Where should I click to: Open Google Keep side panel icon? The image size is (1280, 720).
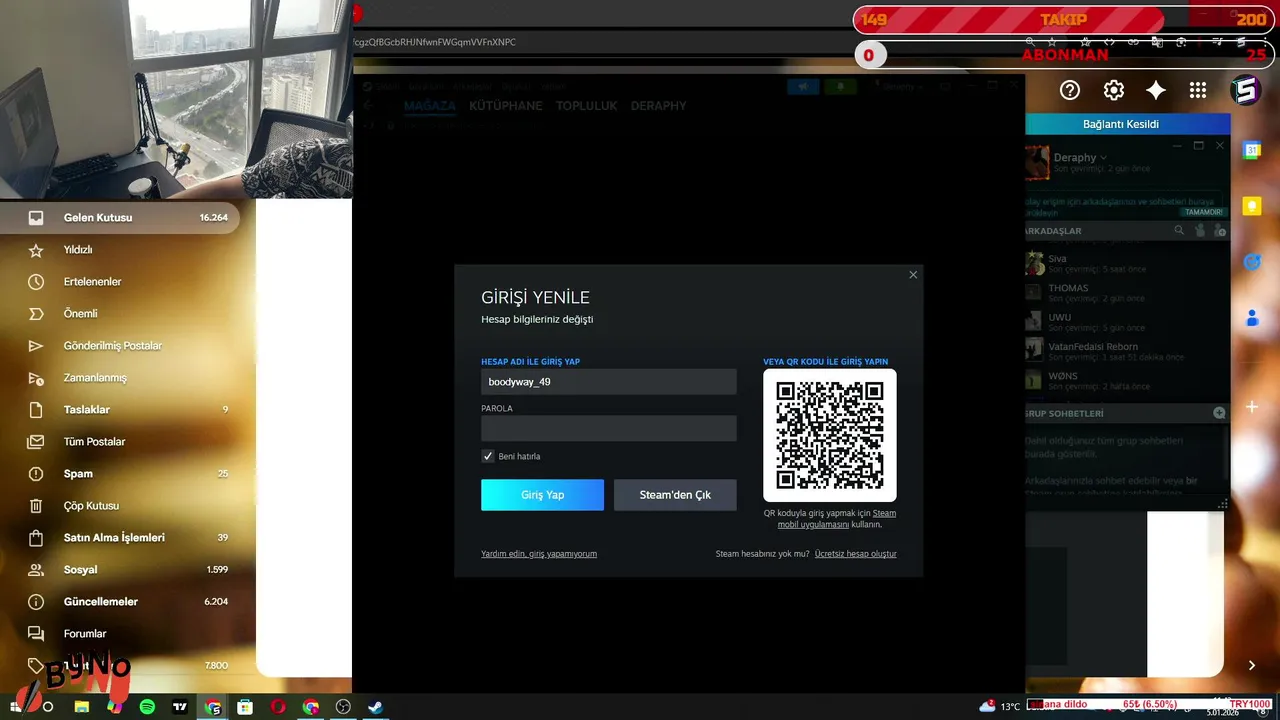pos(1251,206)
